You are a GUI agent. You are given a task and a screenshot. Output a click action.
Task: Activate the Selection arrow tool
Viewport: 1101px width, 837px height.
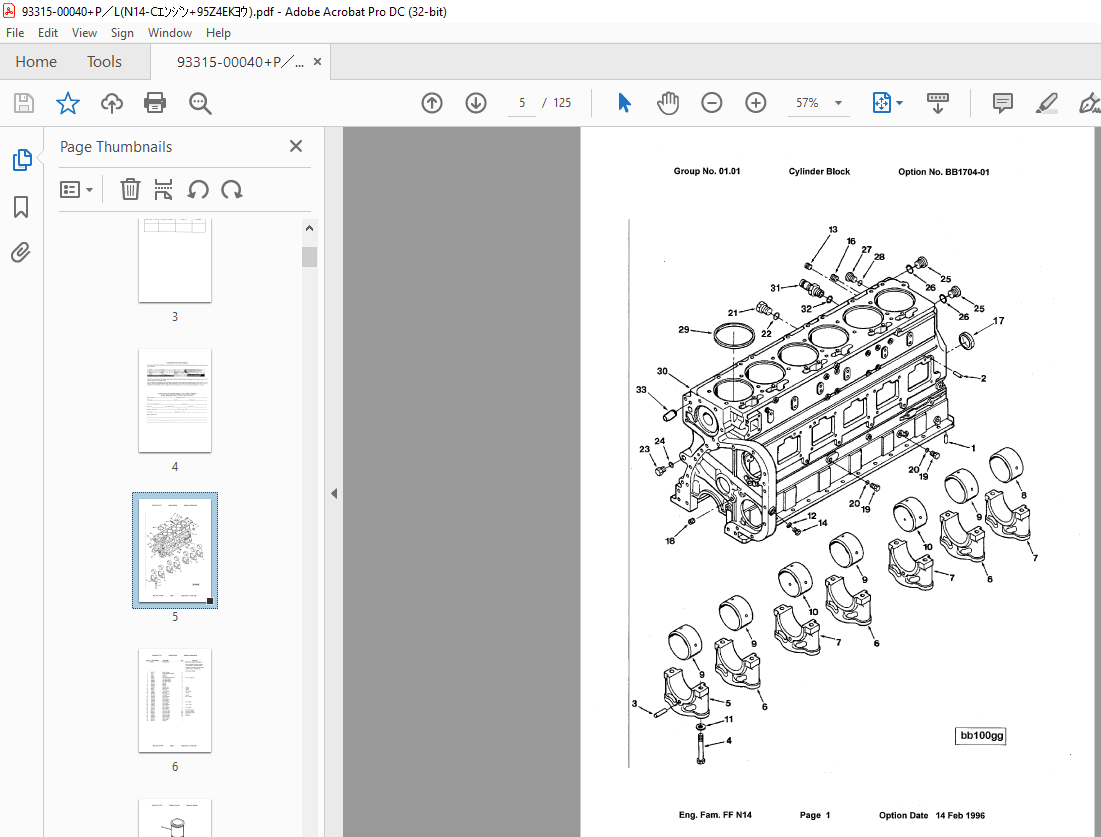(x=624, y=103)
